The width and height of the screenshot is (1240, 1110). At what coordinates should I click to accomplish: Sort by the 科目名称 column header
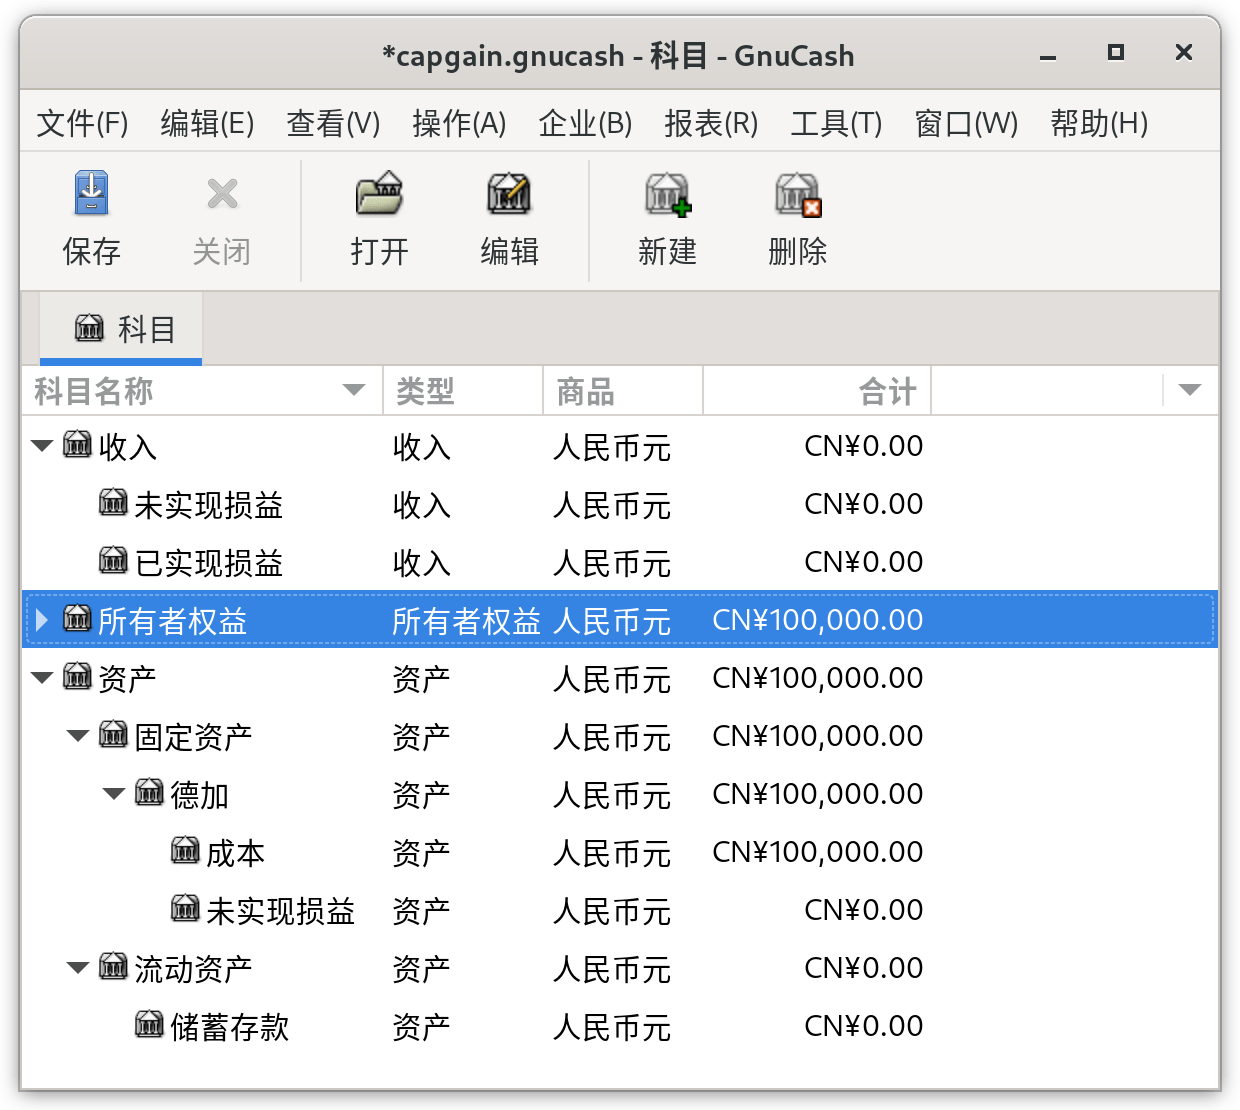tap(201, 391)
